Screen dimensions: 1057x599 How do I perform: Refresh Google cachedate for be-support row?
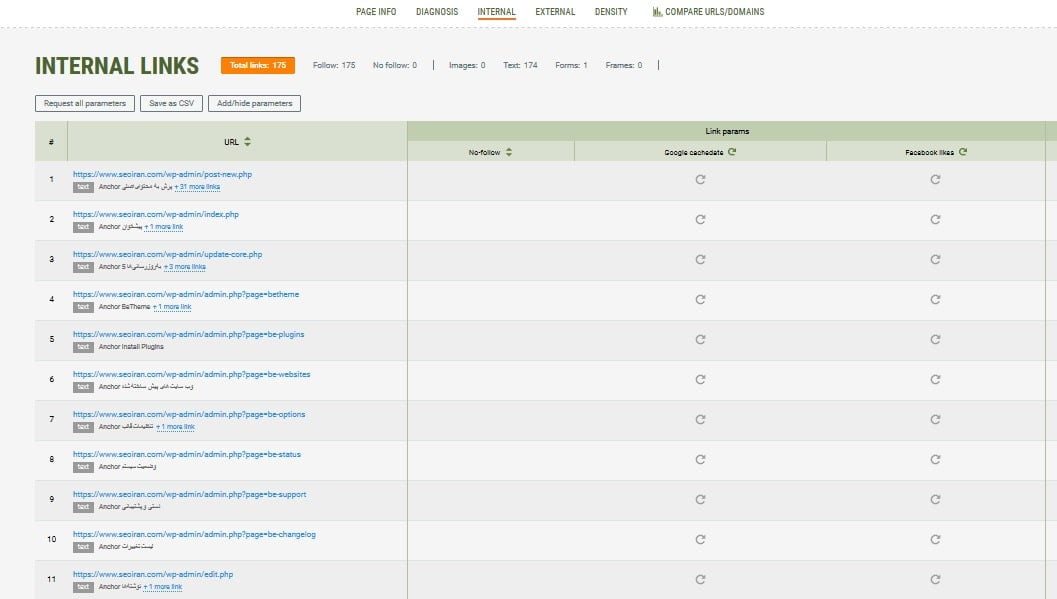click(700, 499)
